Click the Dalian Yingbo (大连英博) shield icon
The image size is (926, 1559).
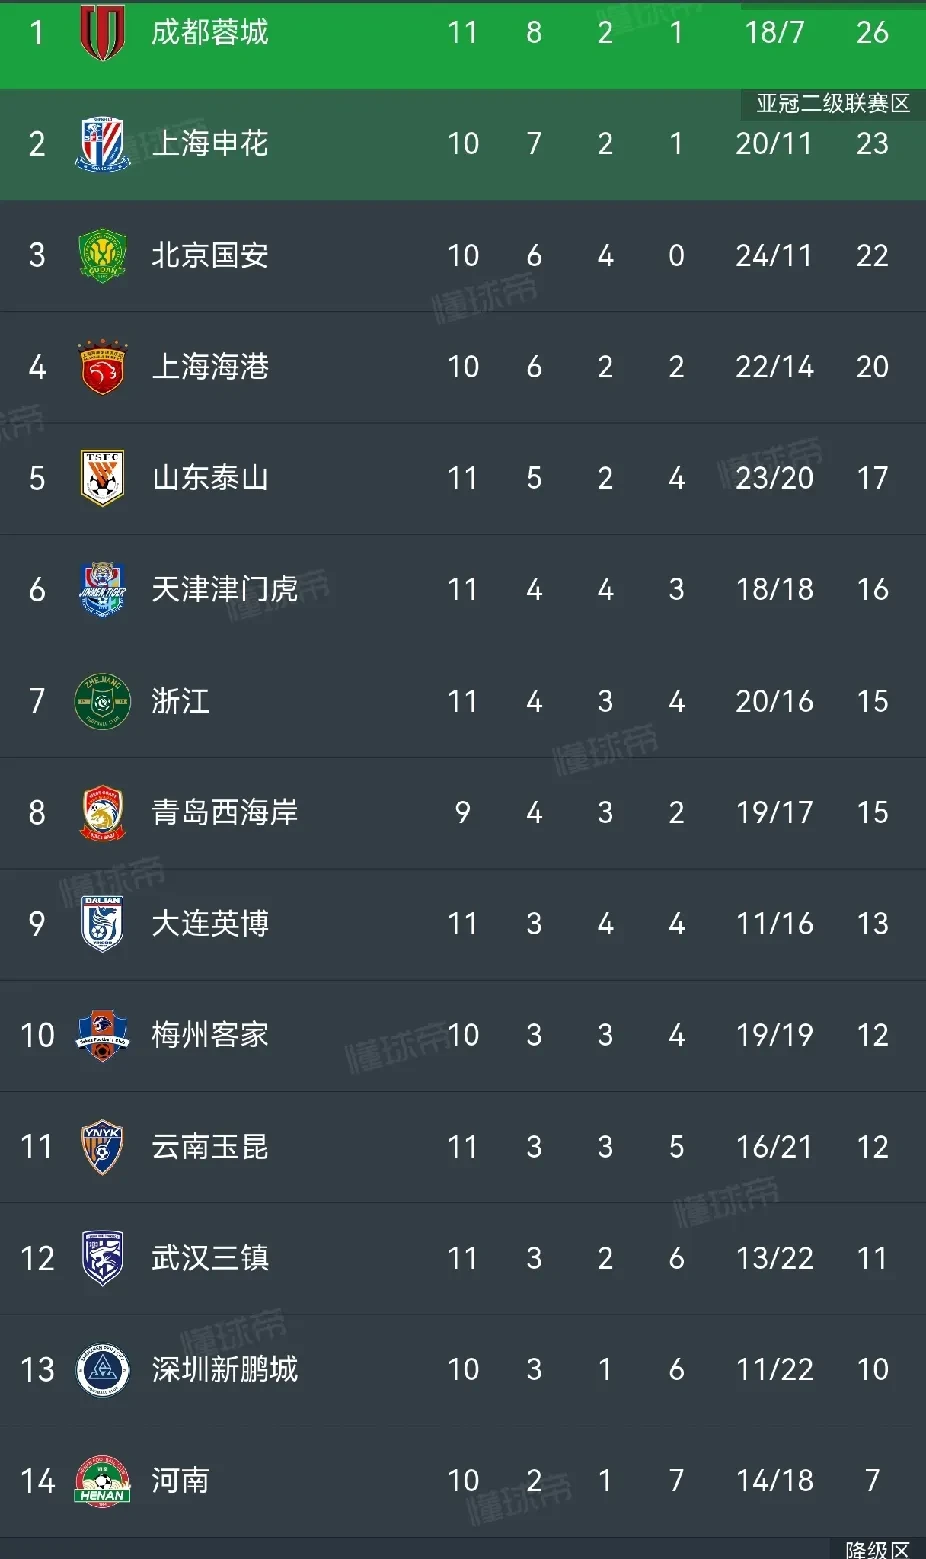102,923
